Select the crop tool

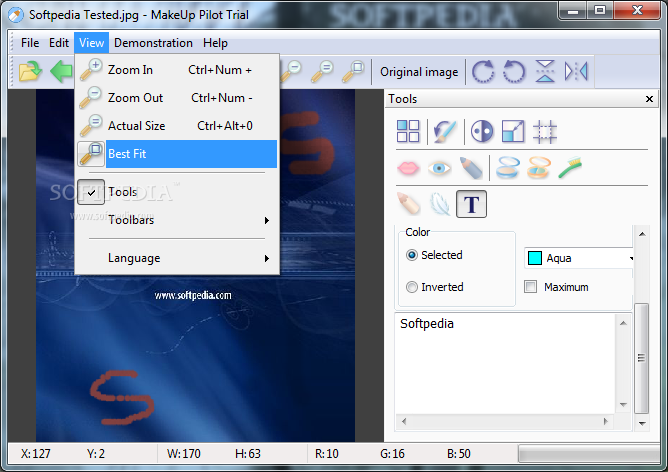tap(545, 131)
